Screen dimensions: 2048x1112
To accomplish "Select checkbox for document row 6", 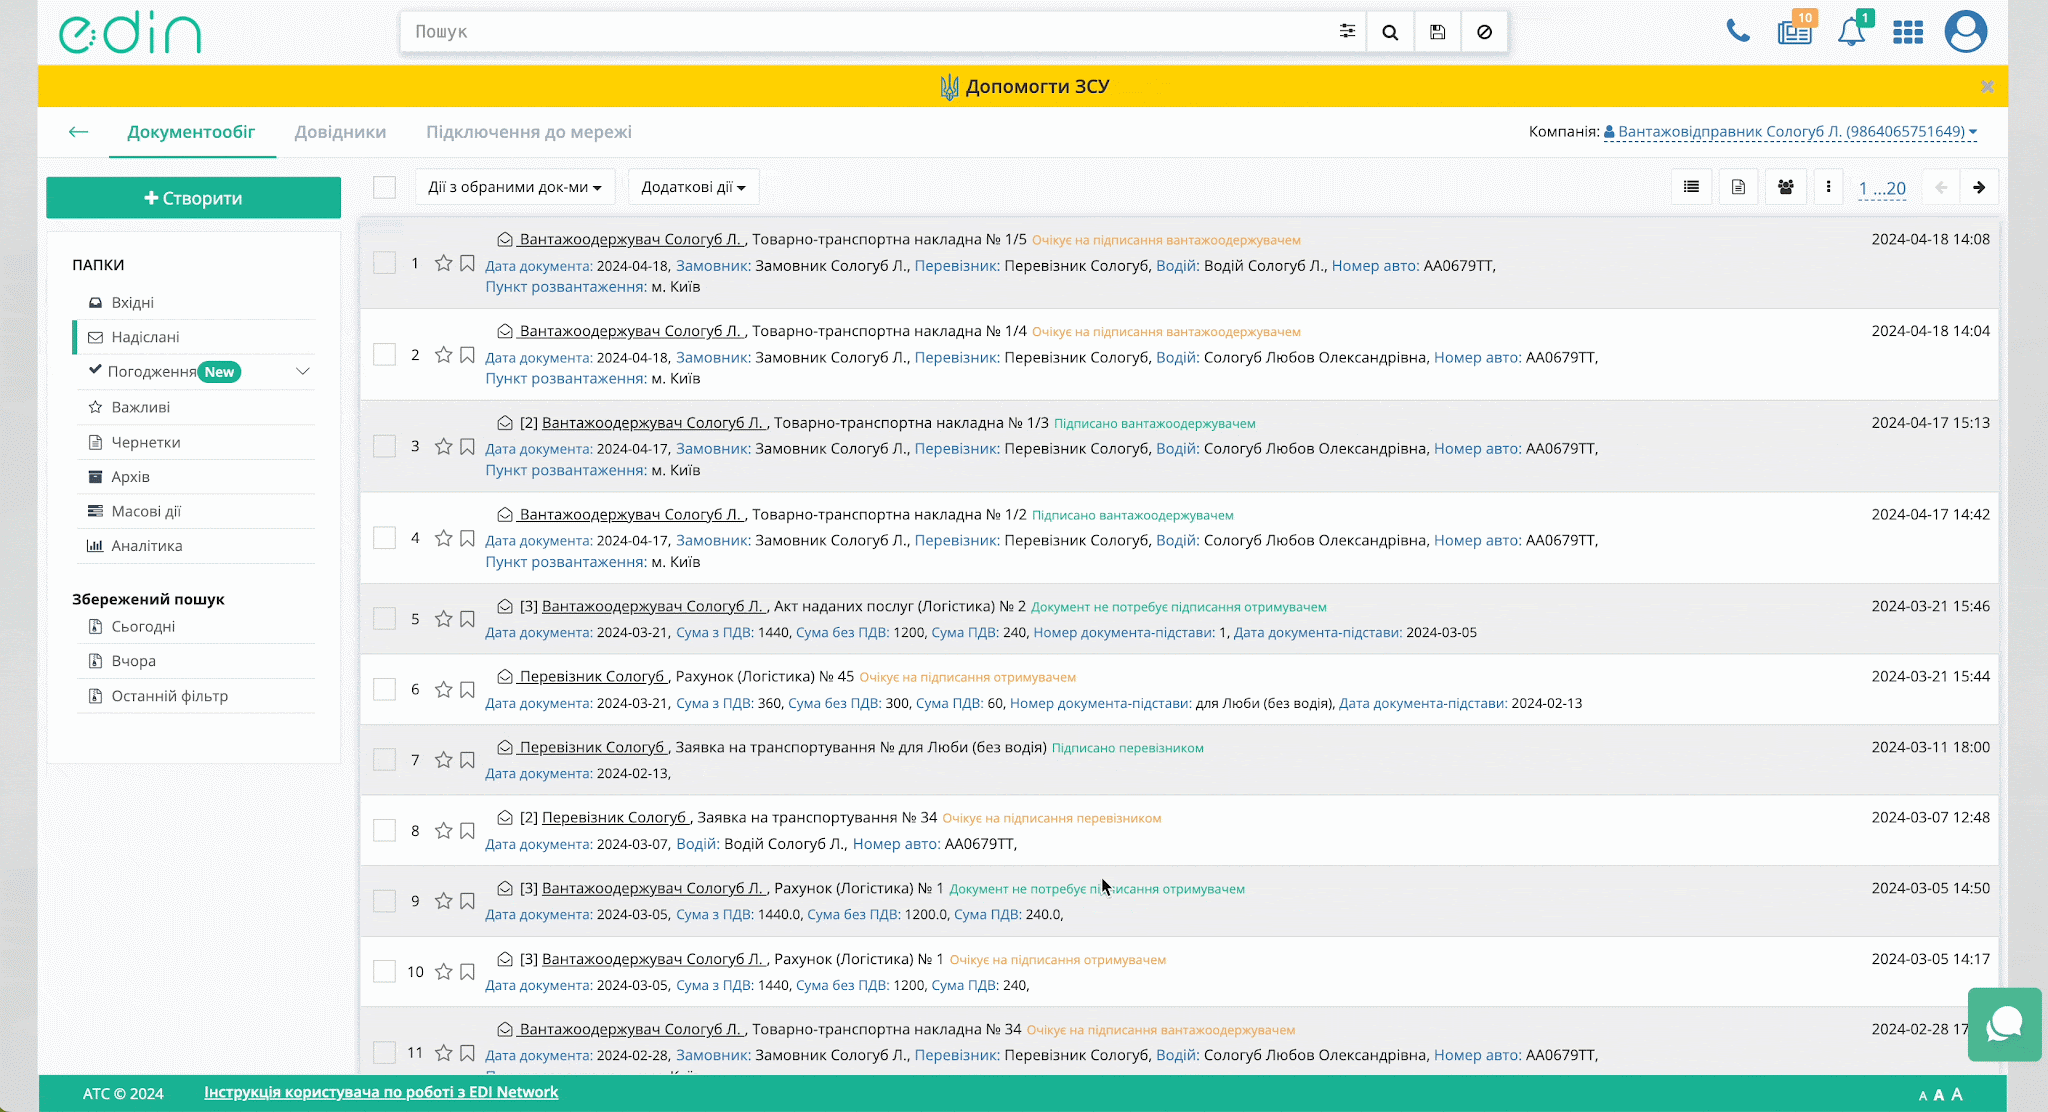I will coord(384,690).
